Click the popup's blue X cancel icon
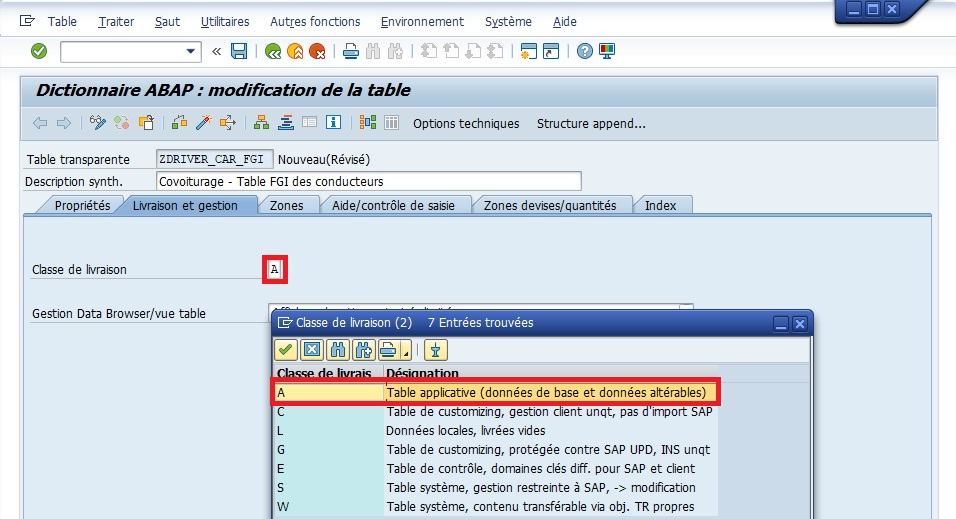The width and height of the screenshot is (956, 519). coord(311,349)
